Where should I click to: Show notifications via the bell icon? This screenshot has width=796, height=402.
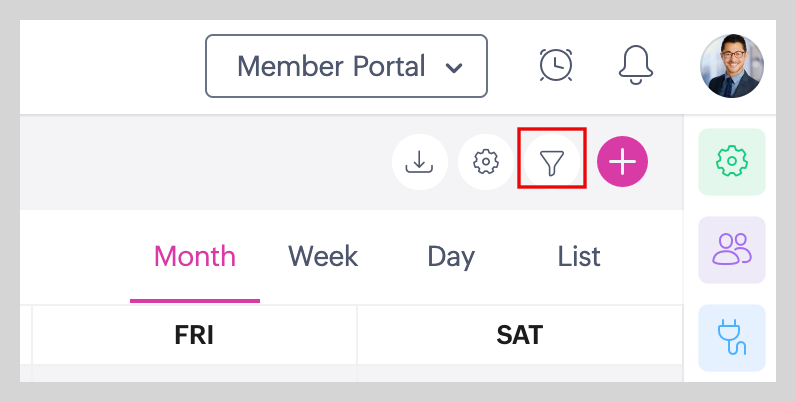point(637,65)
